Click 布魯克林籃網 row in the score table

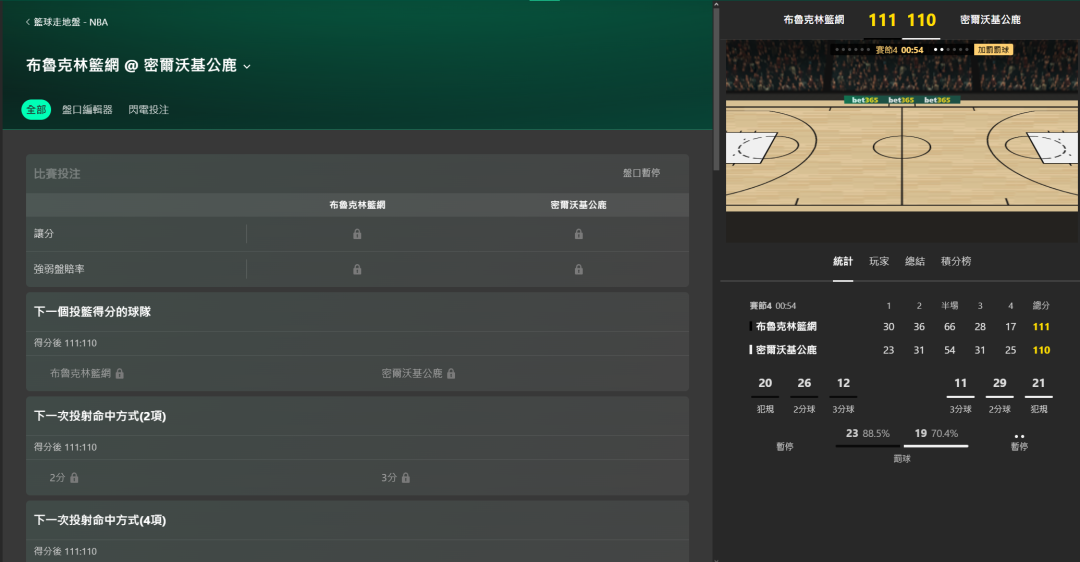point(900,327)
